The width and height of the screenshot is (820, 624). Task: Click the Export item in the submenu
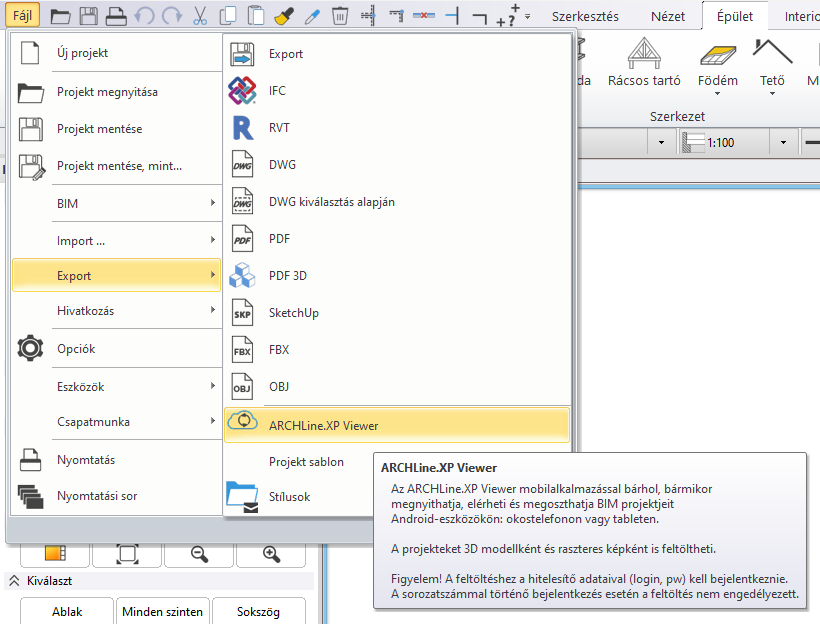click(397, 54)
